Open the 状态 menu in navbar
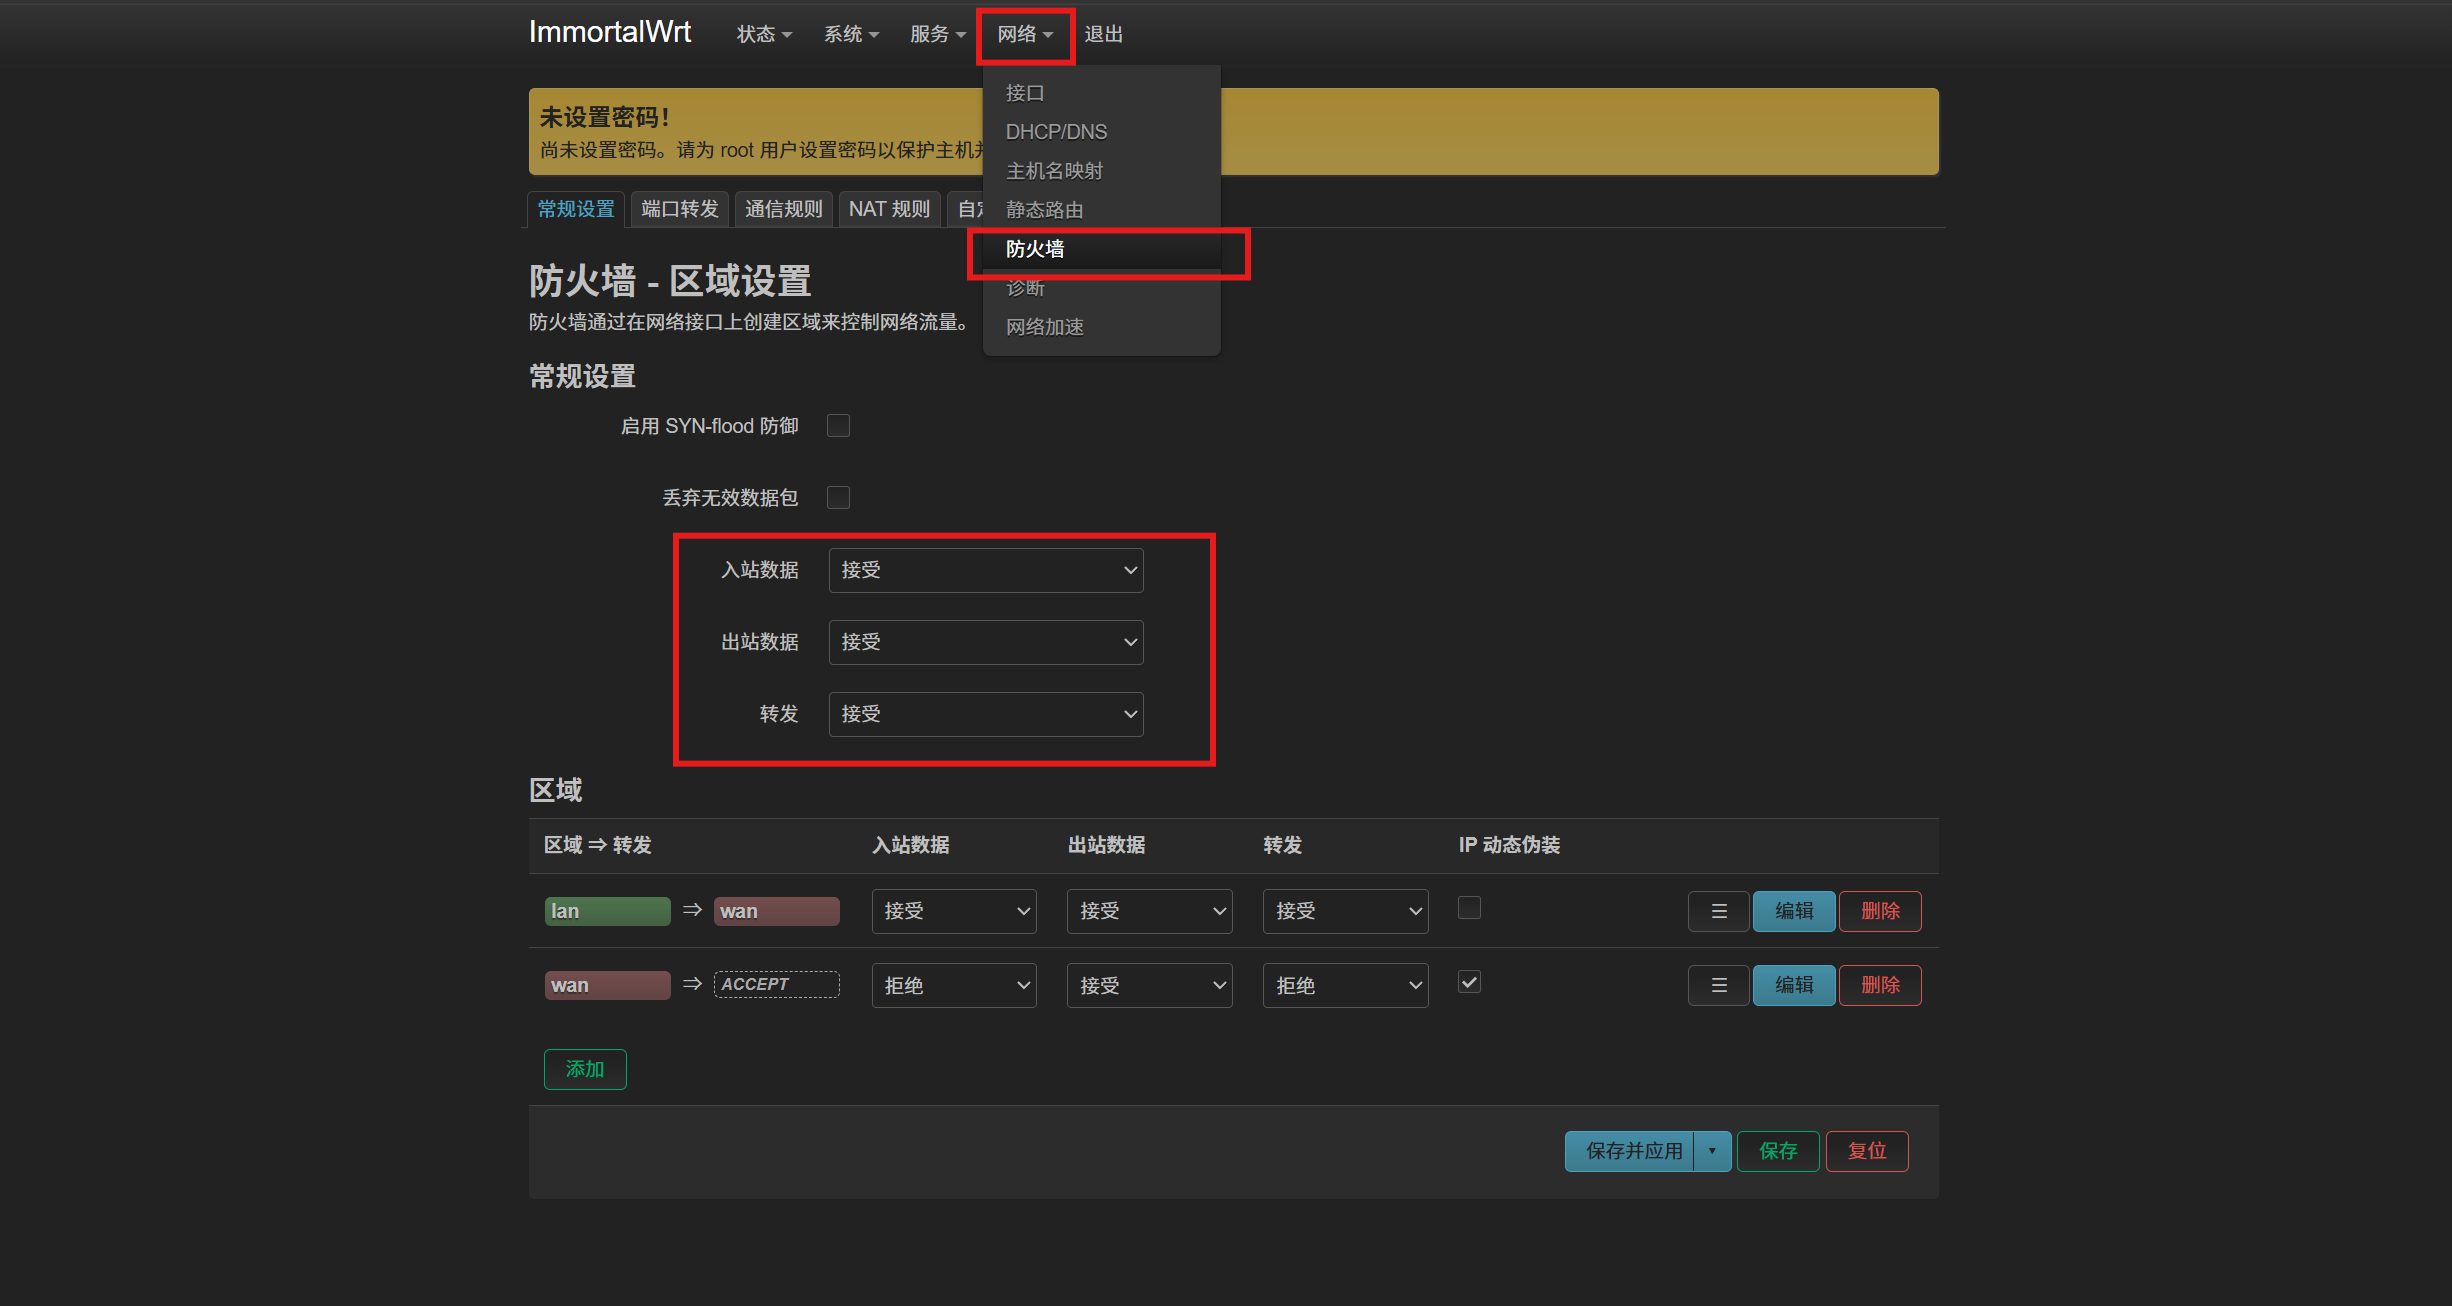The height and width of the screenshot is (1306, 2452). coord(763,34)
